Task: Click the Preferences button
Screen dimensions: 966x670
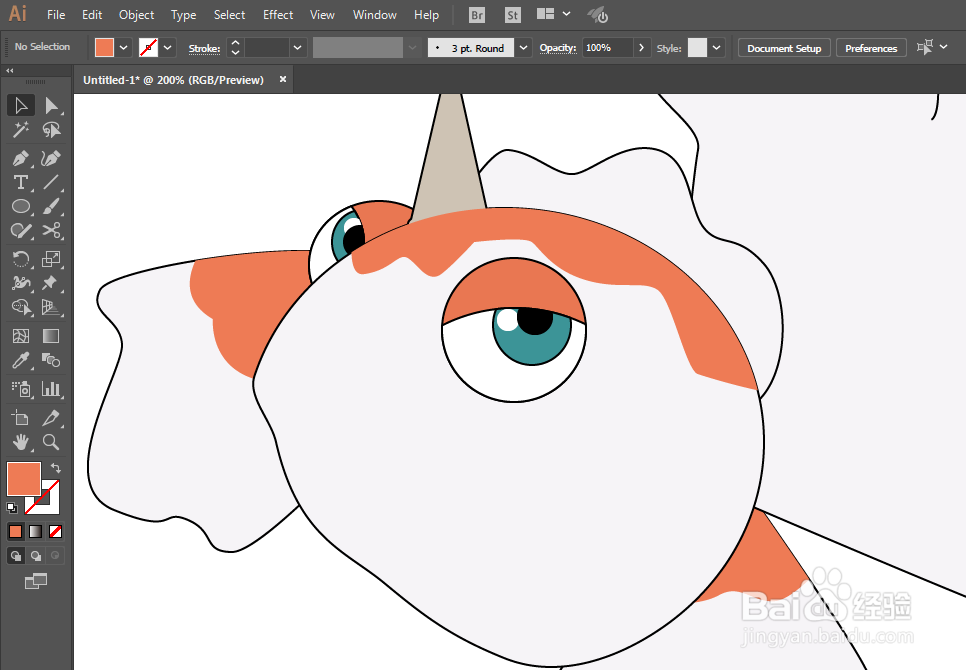Action: point(871,48)
